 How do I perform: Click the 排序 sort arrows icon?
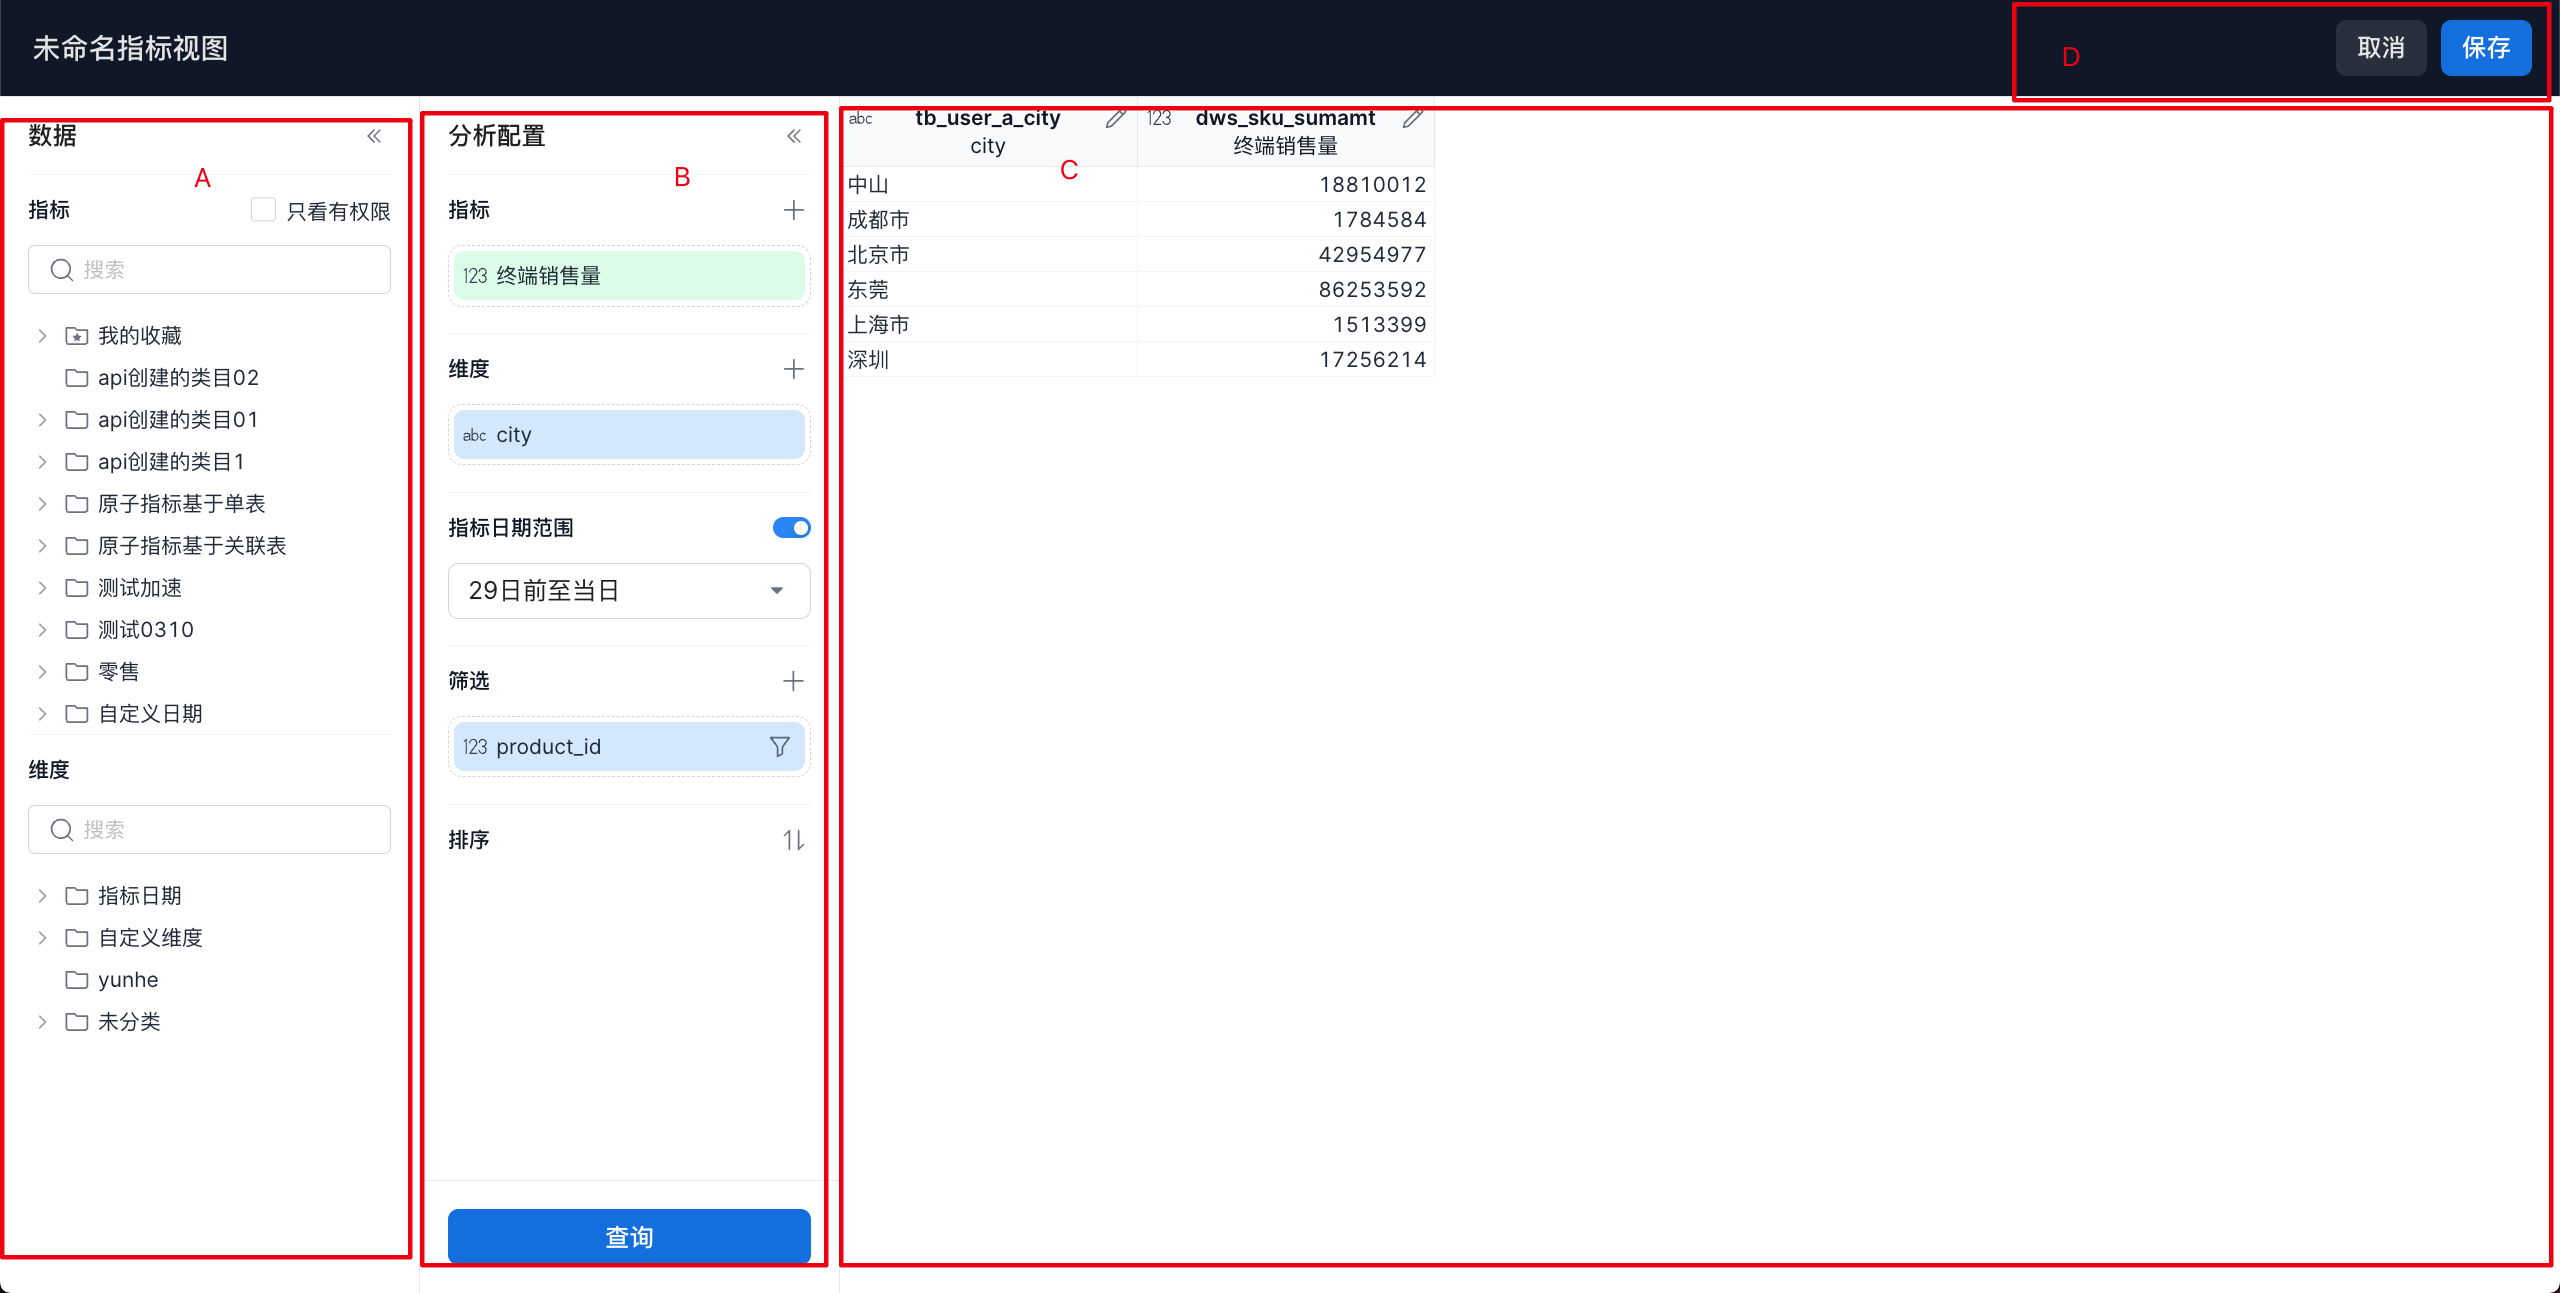(x=793, y=840)
